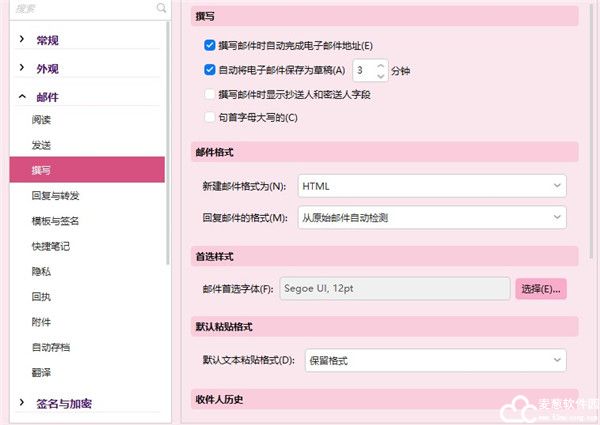Image resolution: width=600 pixels, height=425 pixels.
Task: Click the 邮件首选字体 Segoe UI field
Action: coord(395,289)
